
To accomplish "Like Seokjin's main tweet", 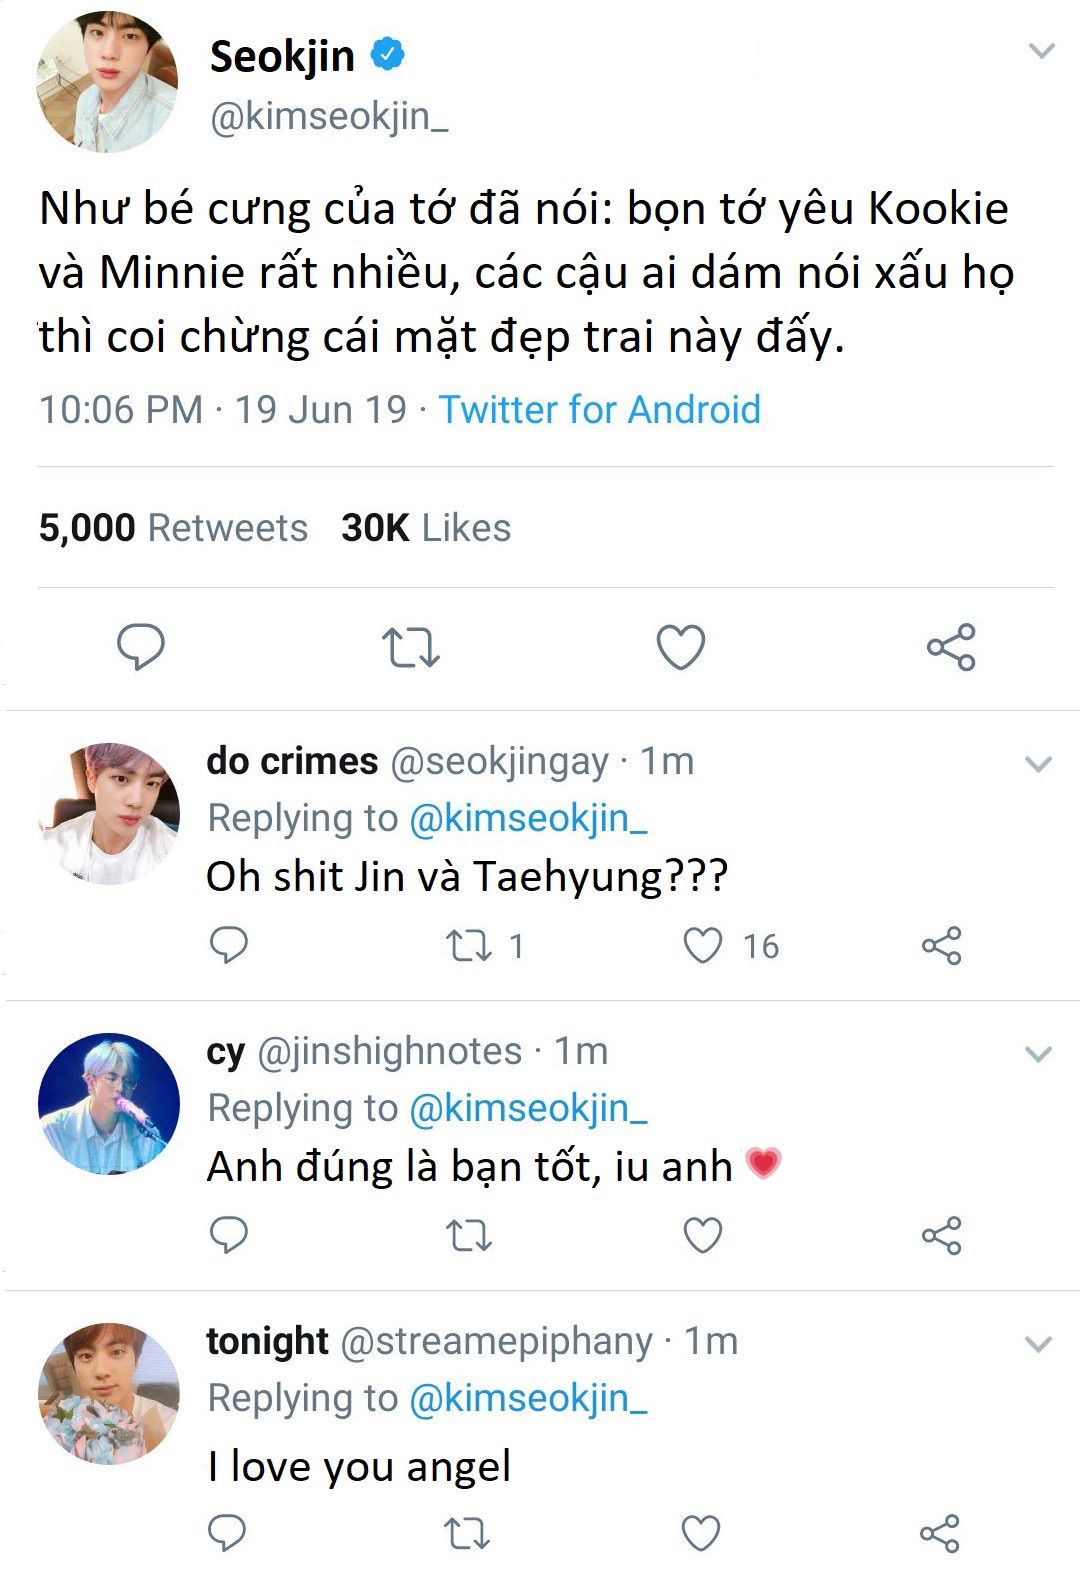I will pyautogui.click(x=681, y=647).
